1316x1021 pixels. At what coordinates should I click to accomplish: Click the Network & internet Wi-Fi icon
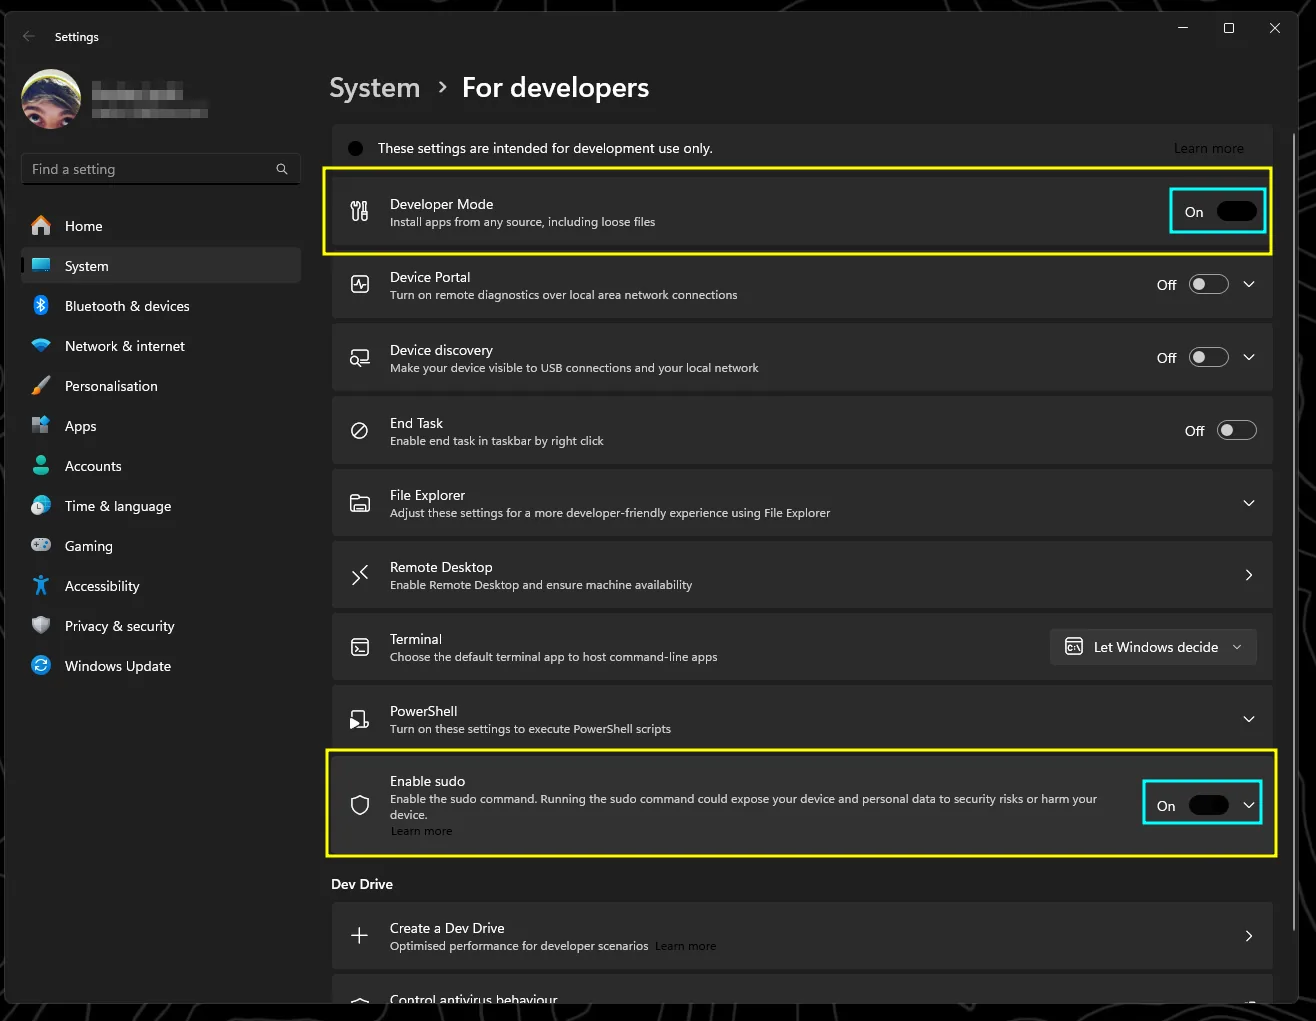(41, 346)
